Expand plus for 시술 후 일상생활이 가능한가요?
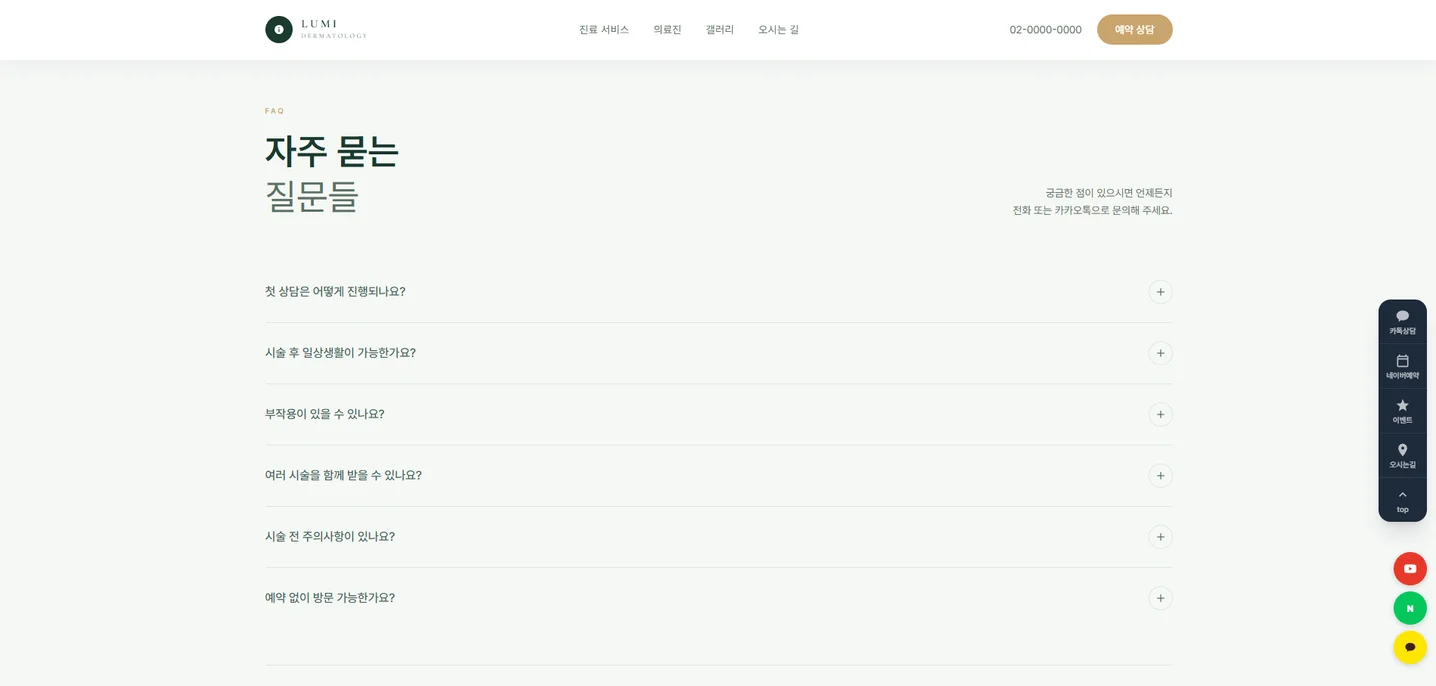Viewport: 1436px width, 686px height. click(1160, 353)
